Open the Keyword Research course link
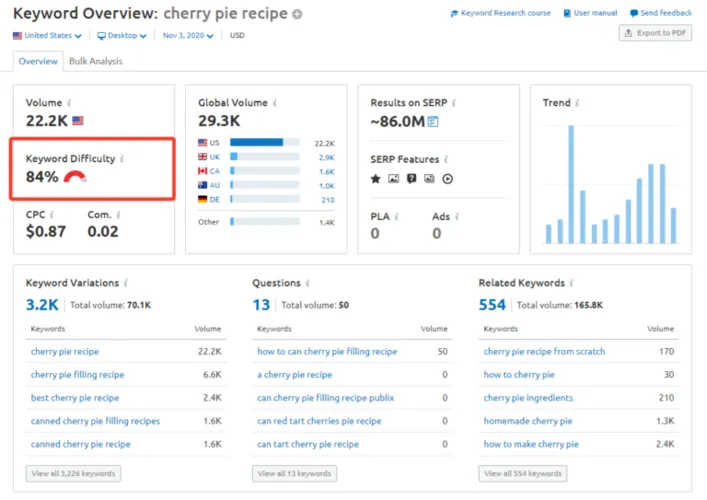Image resolution: width=707 pixels, height=500 pixels. [500, 13]
